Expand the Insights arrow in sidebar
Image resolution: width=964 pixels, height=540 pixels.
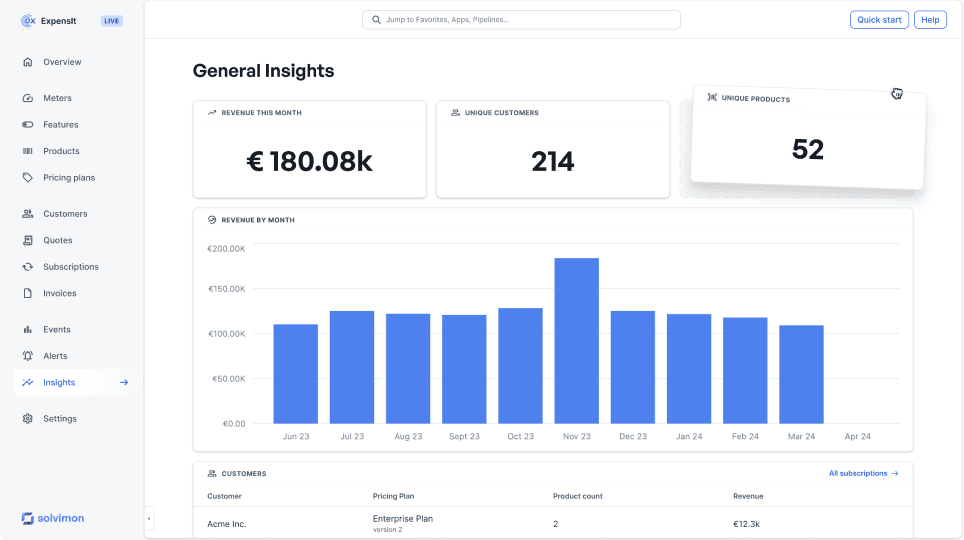[124, 382]
